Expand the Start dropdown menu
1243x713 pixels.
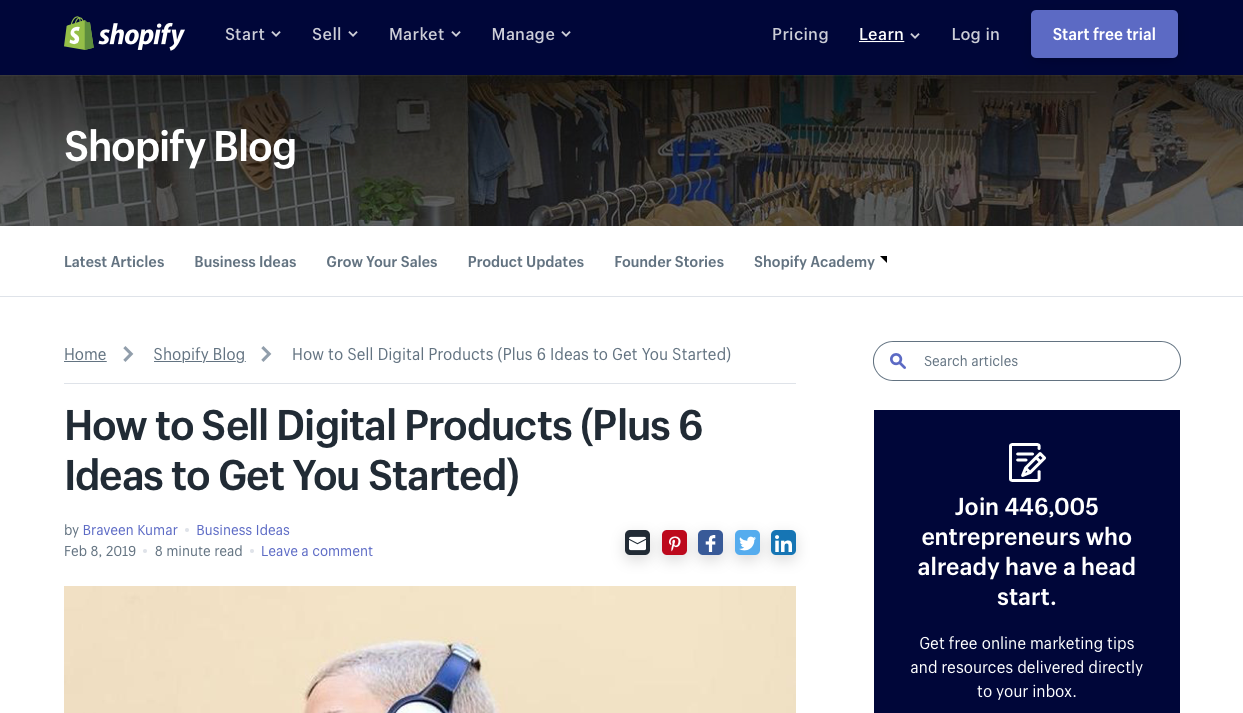pos(253,34)
